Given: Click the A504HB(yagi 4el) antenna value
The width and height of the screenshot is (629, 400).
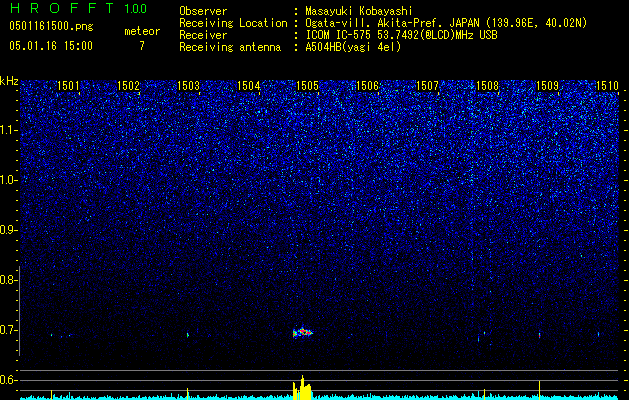Looking at the screenshot, I should 353,47.
